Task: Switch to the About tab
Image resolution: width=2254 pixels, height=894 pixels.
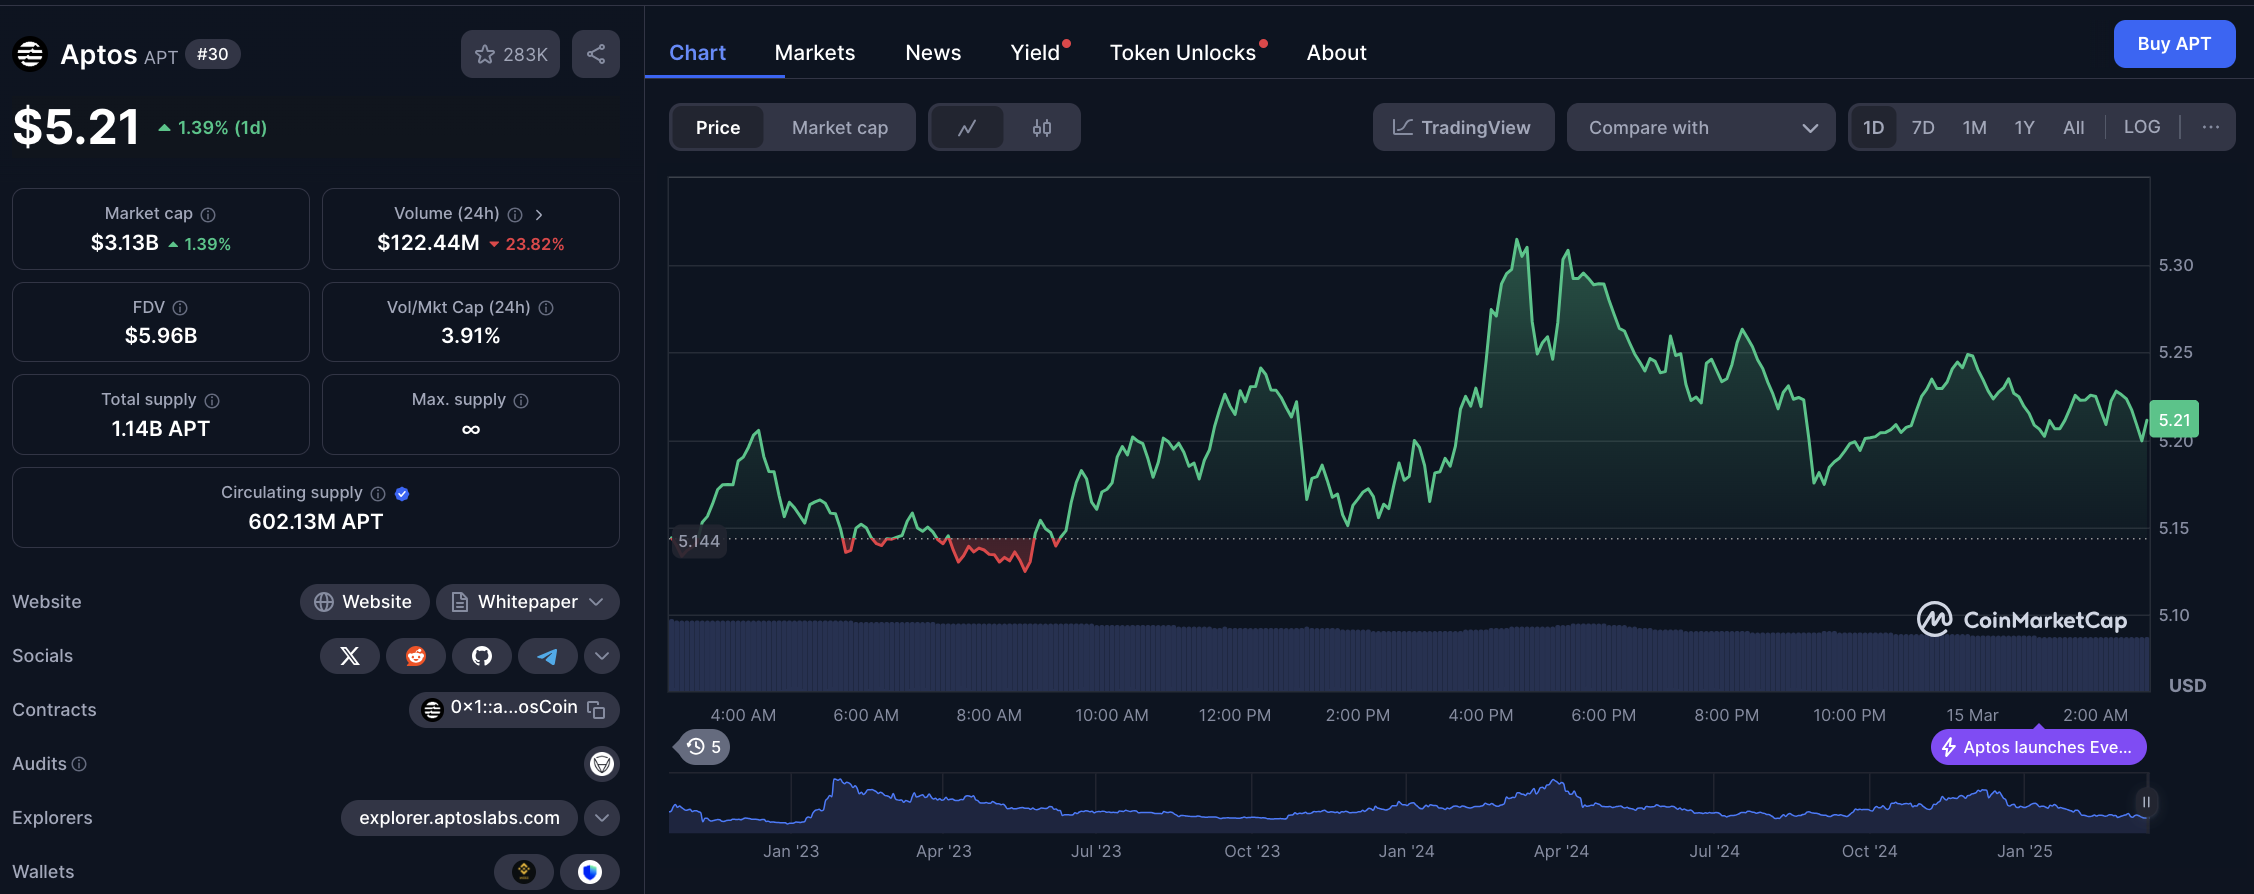Action: tap(1337, 53)
